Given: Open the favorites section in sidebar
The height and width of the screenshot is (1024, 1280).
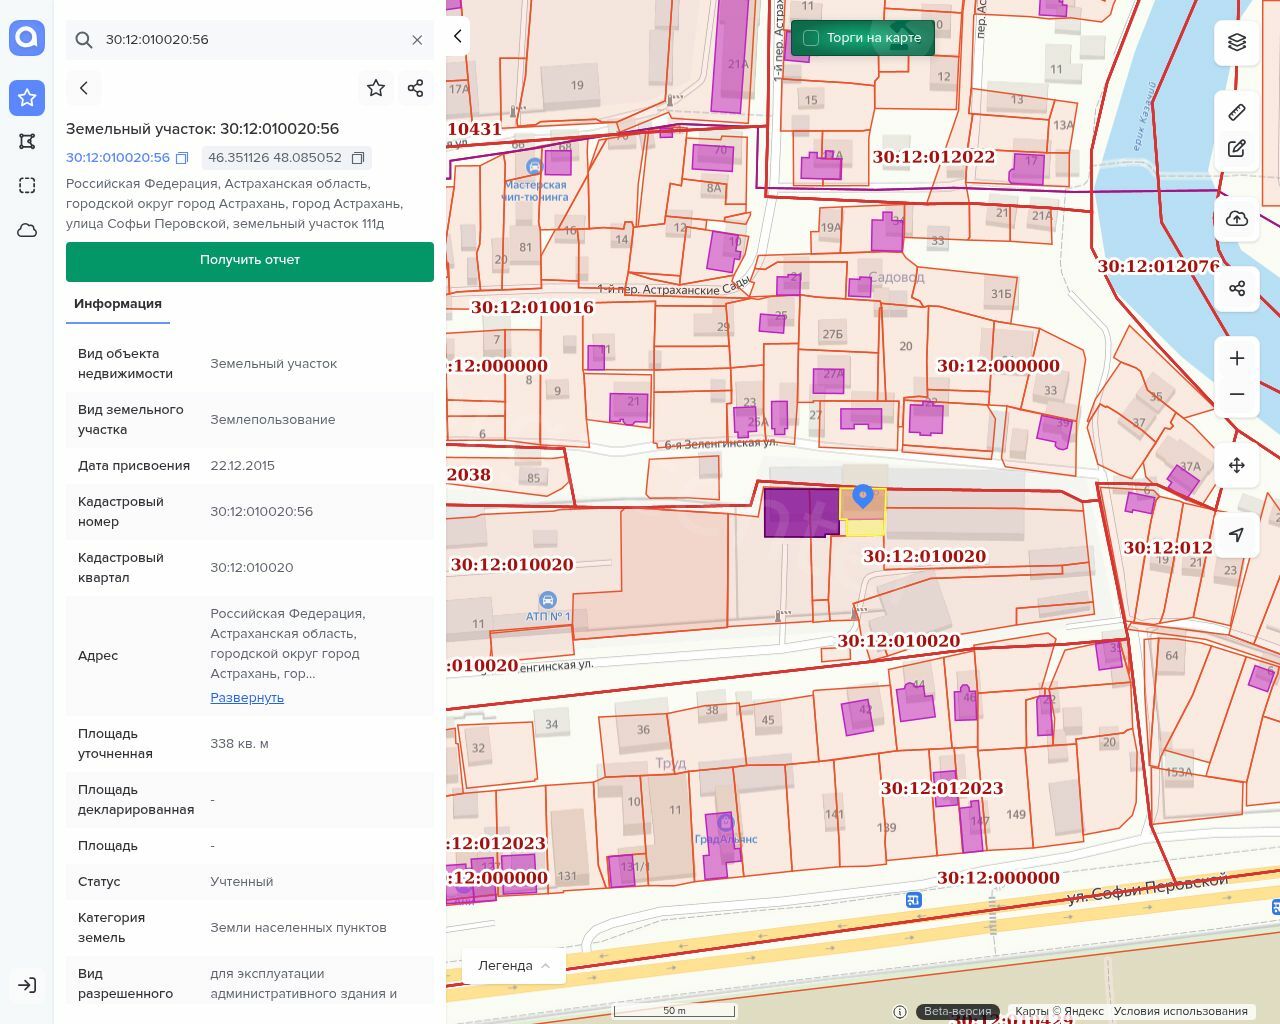Looking at the screenshot, I should tap(27, 97).
